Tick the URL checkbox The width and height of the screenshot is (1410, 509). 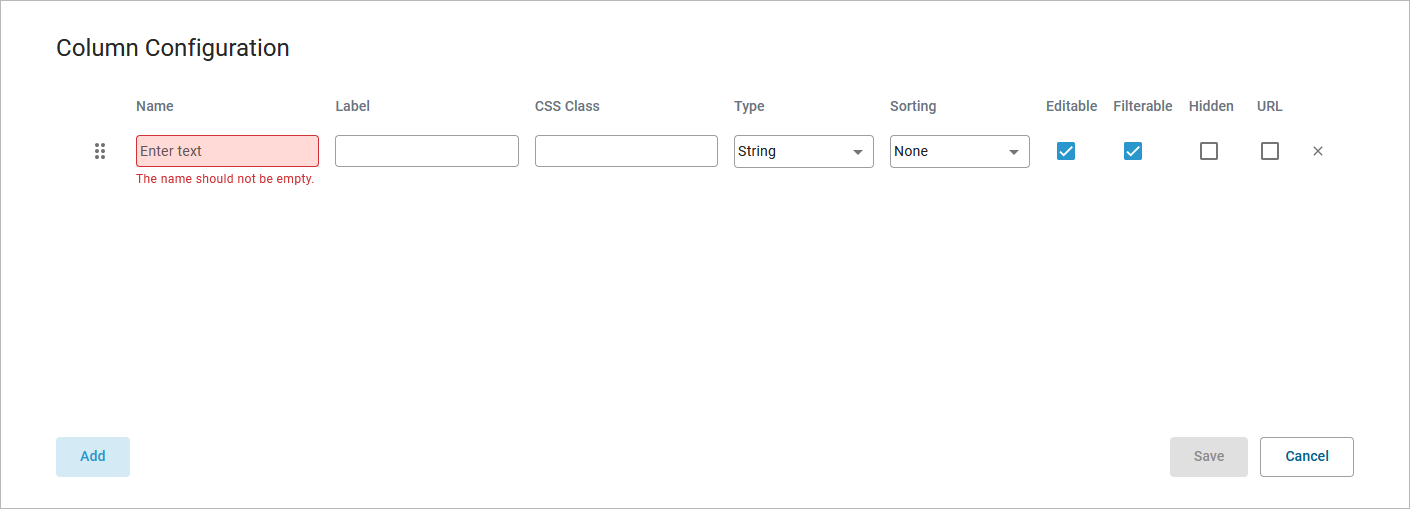[x=1270, y=151]
